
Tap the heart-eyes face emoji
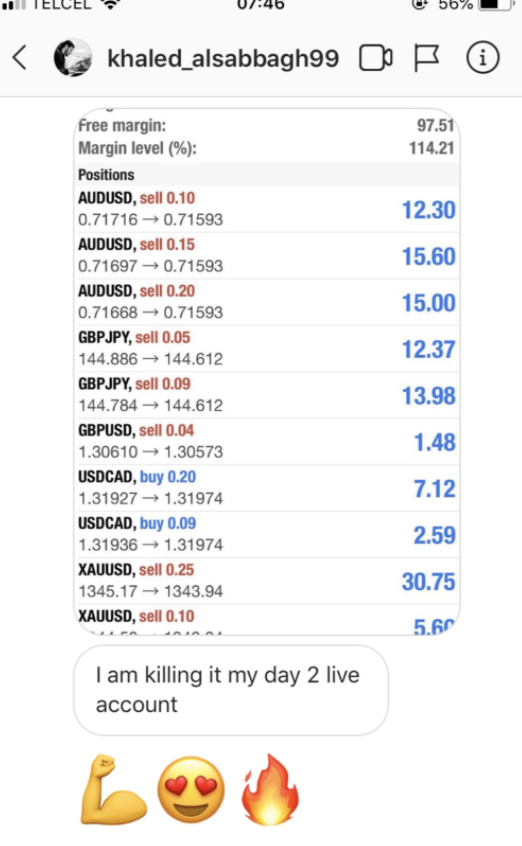(x=191, y=790)
